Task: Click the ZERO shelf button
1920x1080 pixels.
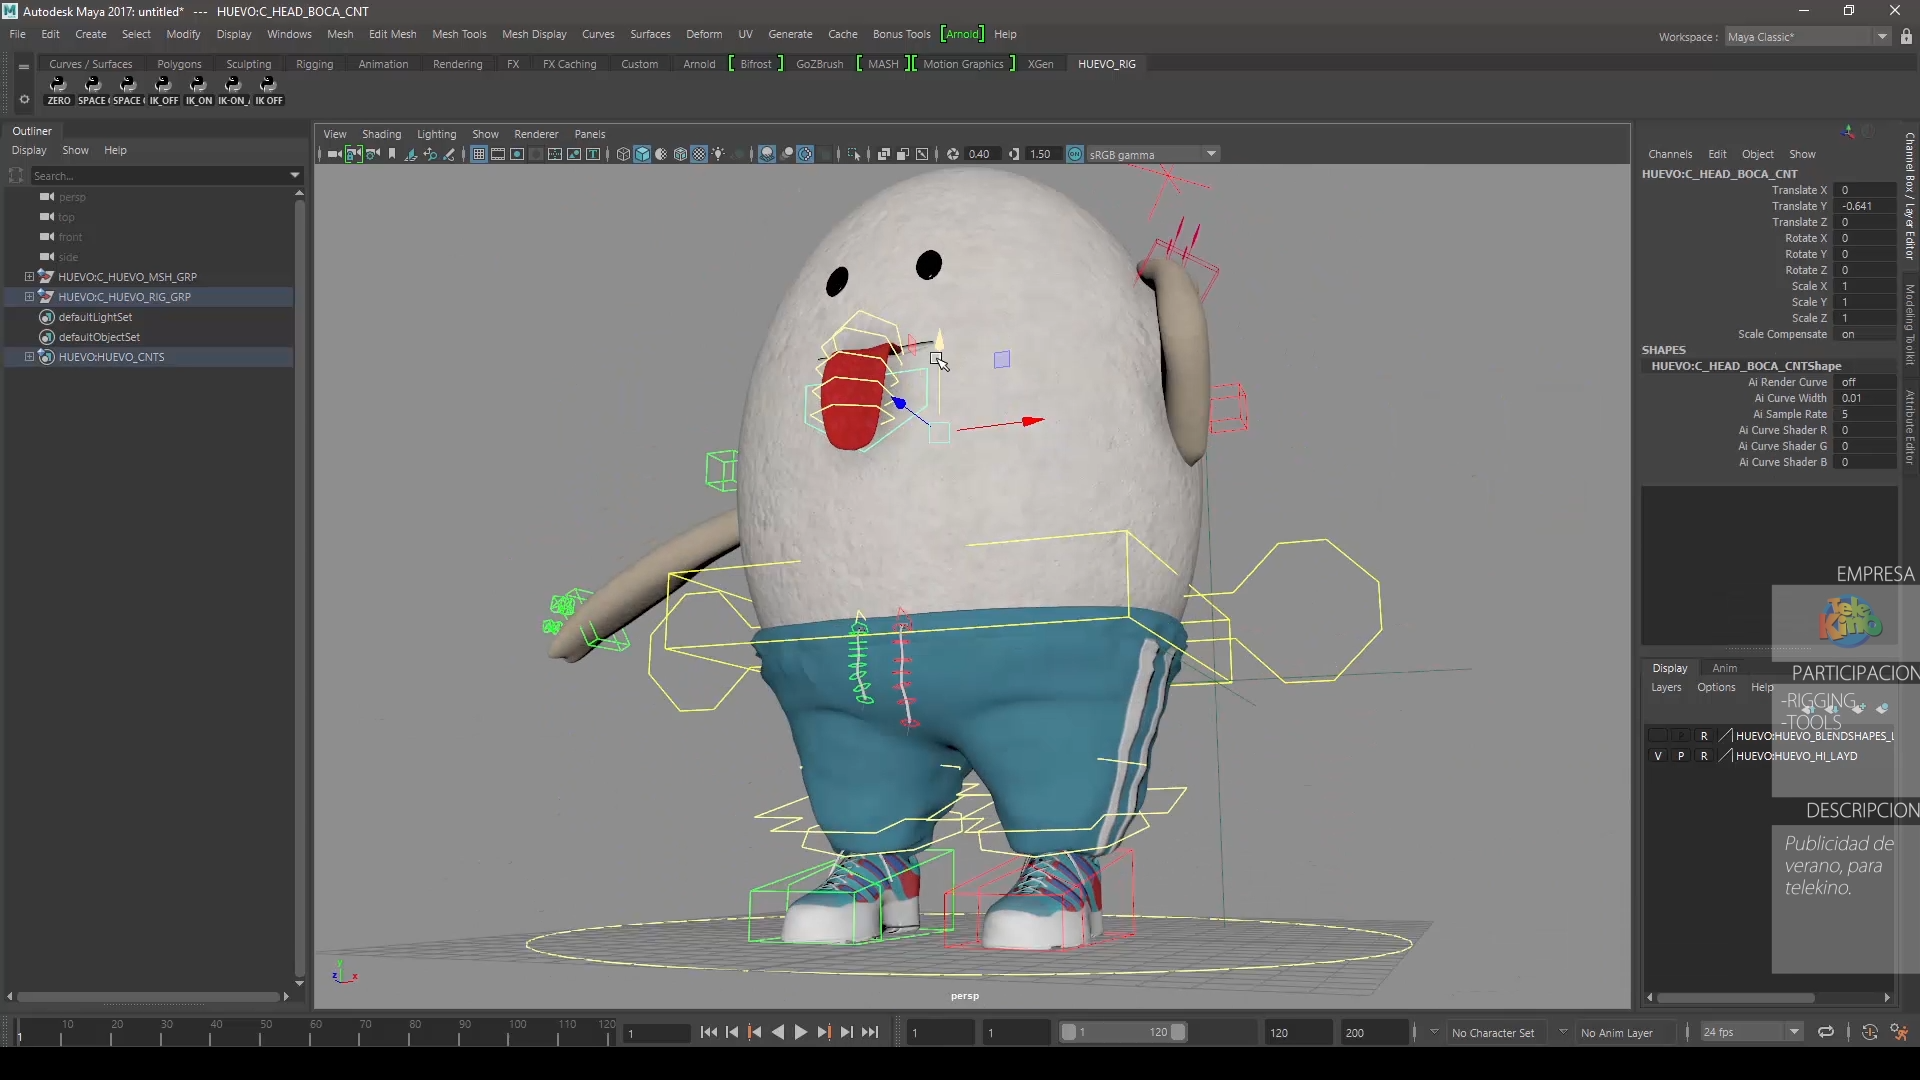Action: pyautogui.click(x=58, y=91)
